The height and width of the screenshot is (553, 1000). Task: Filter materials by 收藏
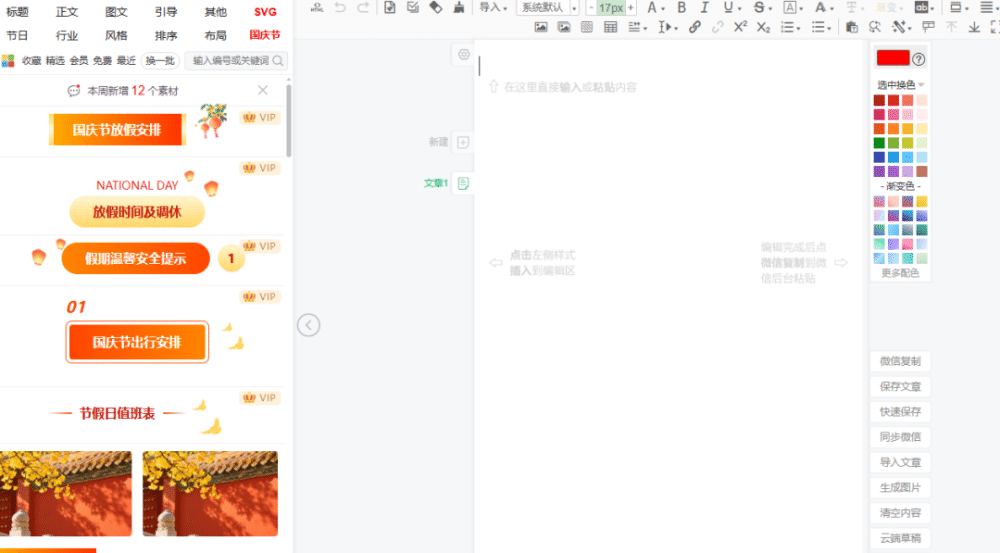[31, 61]
